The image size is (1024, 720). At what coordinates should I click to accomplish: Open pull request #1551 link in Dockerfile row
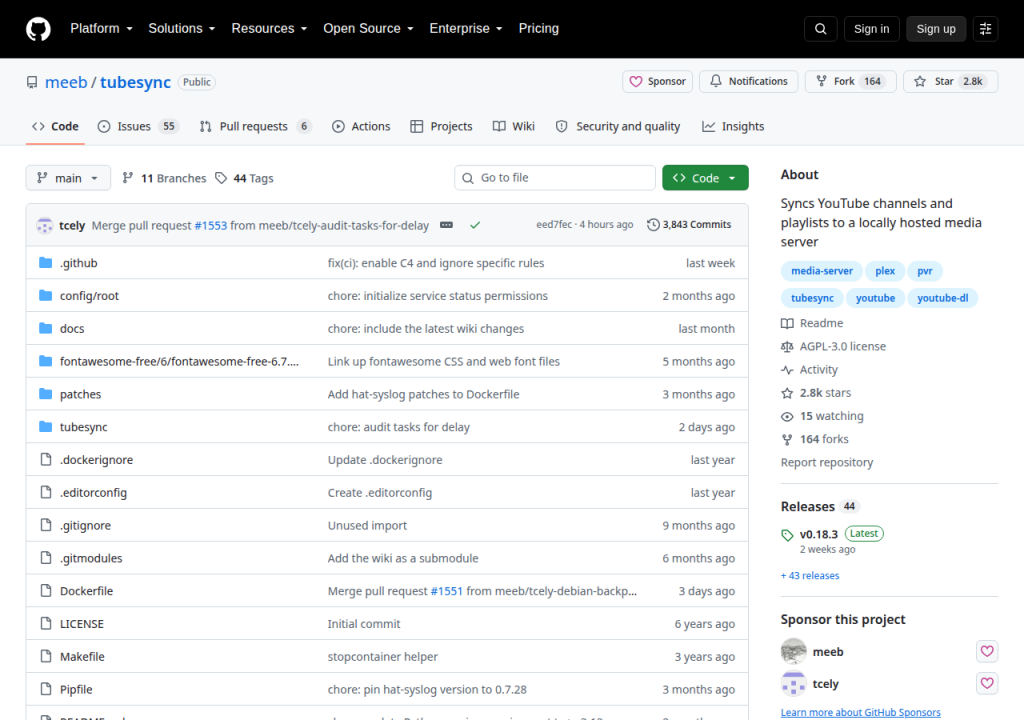tap(447, 591)
